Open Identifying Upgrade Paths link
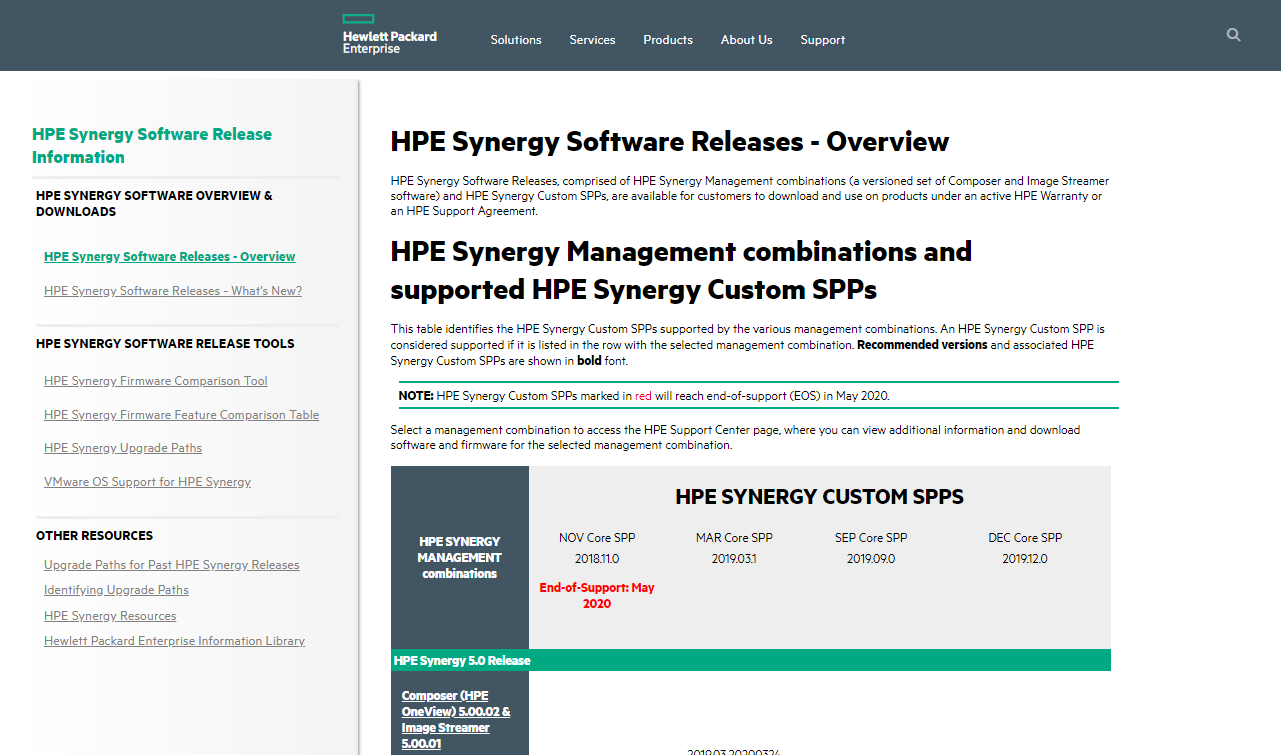 [117, 590]
